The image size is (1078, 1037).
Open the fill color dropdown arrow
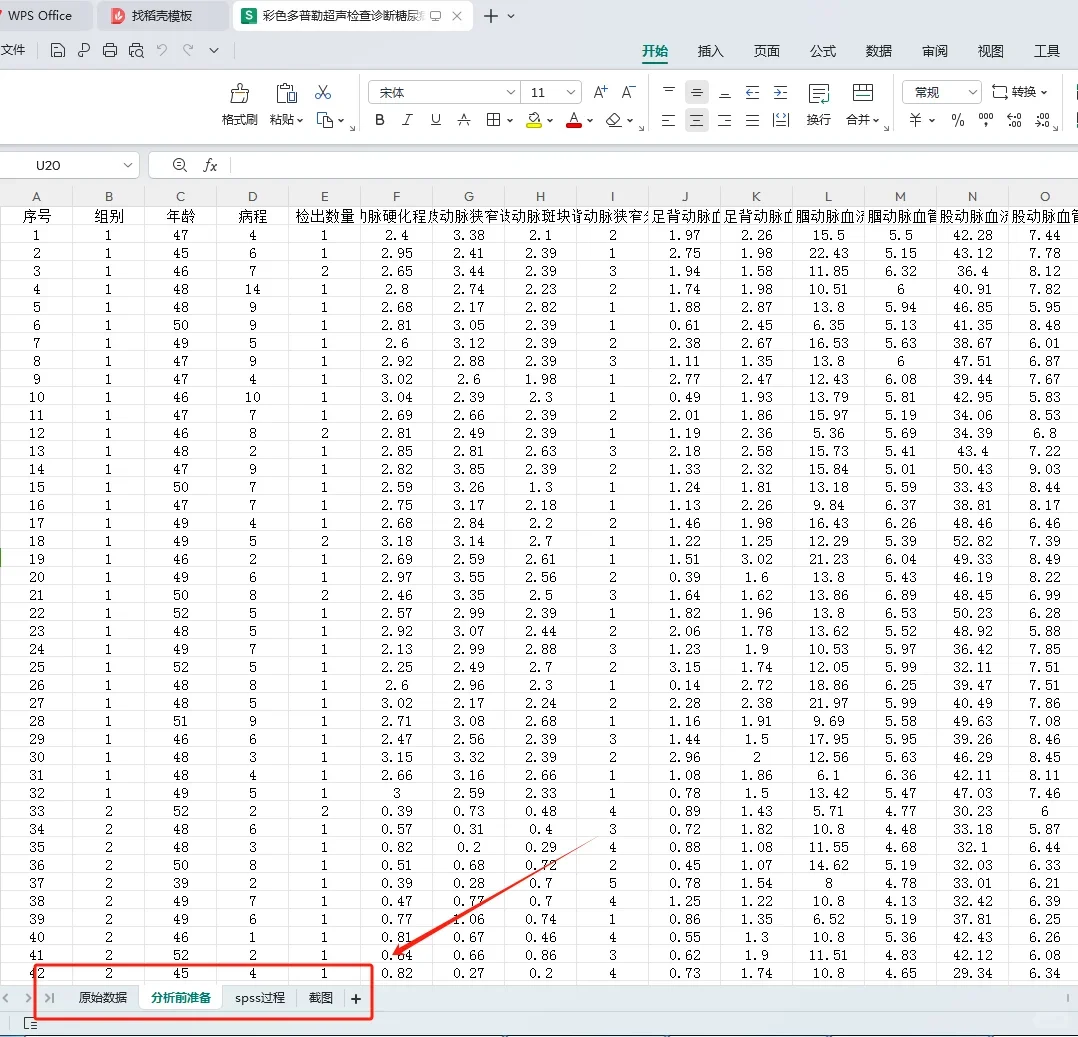[x=550, y=120]
